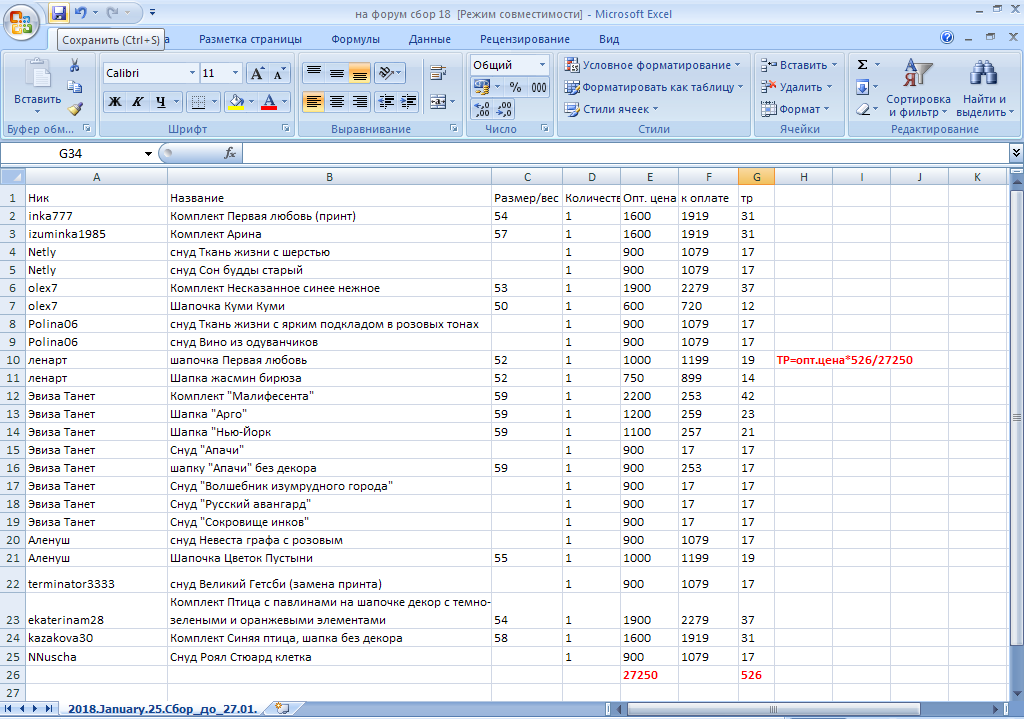Click the percent style icon

(516, 87)
